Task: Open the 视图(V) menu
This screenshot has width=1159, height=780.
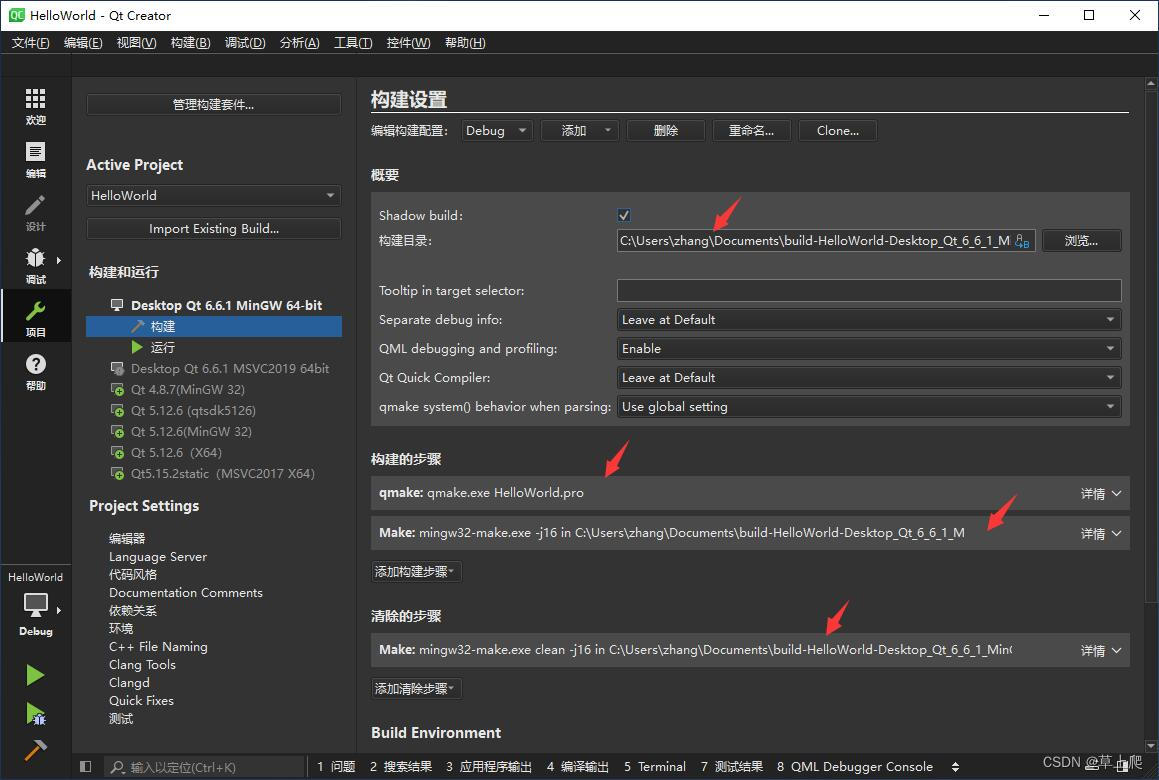Action: tap(136, 43)
